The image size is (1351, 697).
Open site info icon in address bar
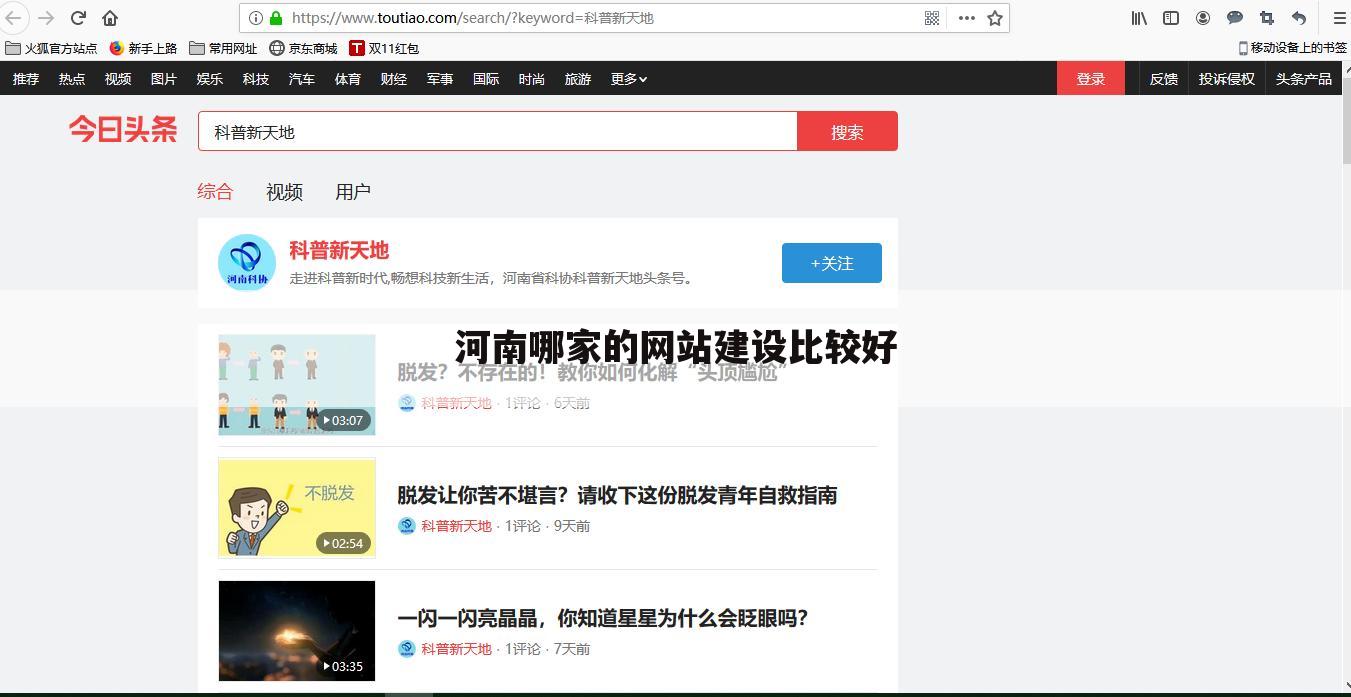256,18
